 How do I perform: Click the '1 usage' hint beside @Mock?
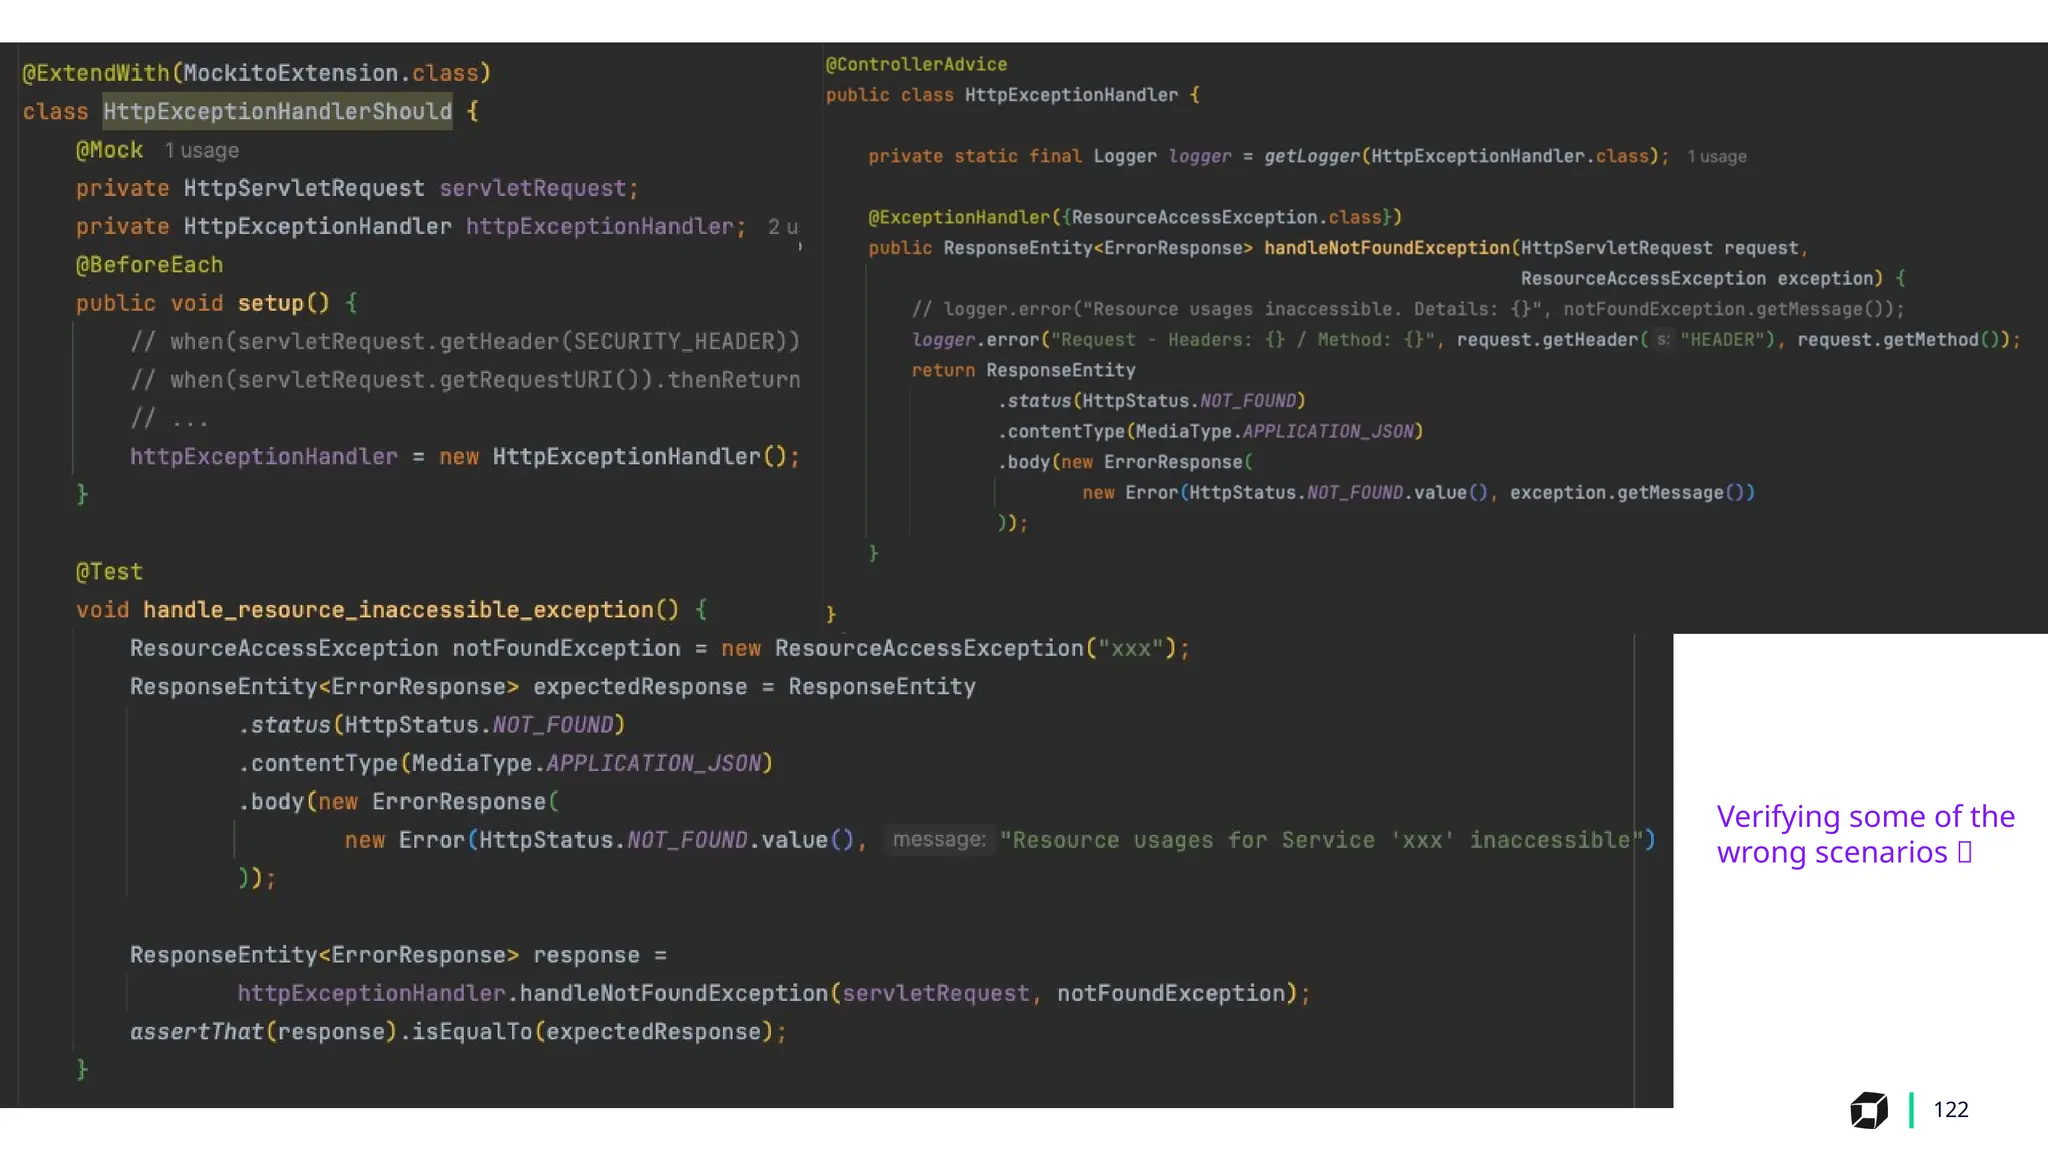pyautogui.click(x=201, y=151)
